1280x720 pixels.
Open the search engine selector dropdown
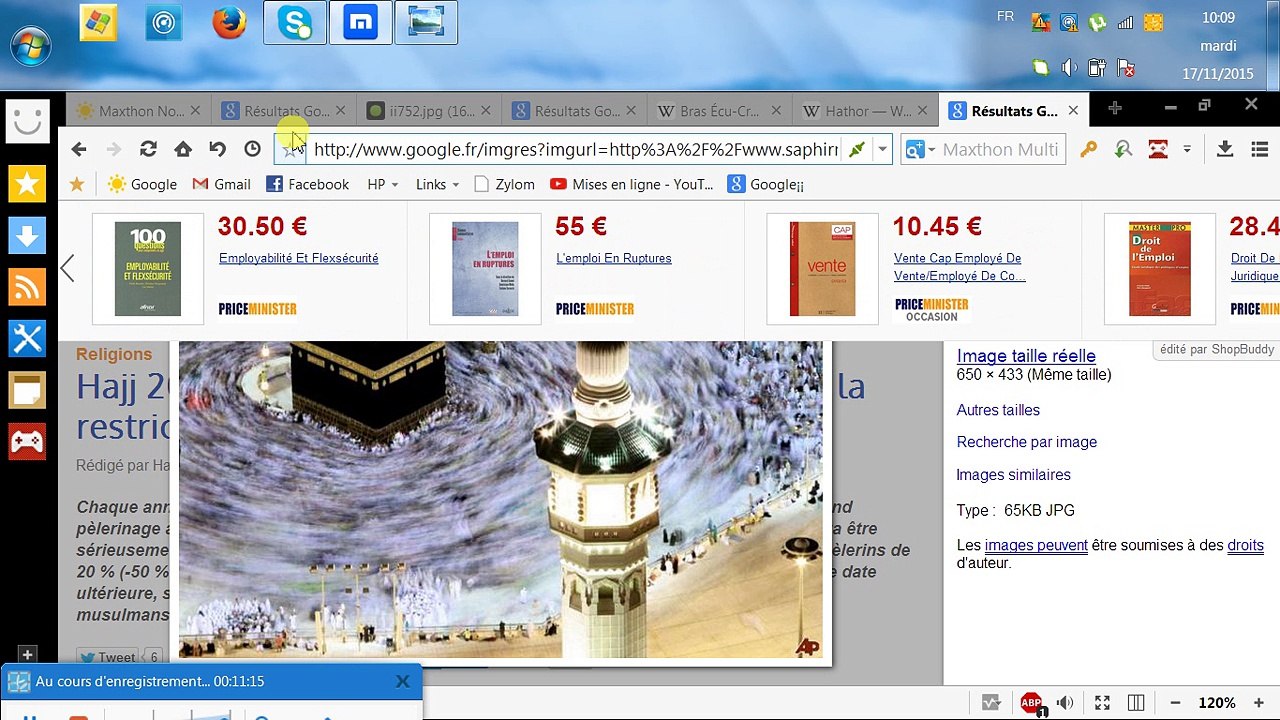932,149
